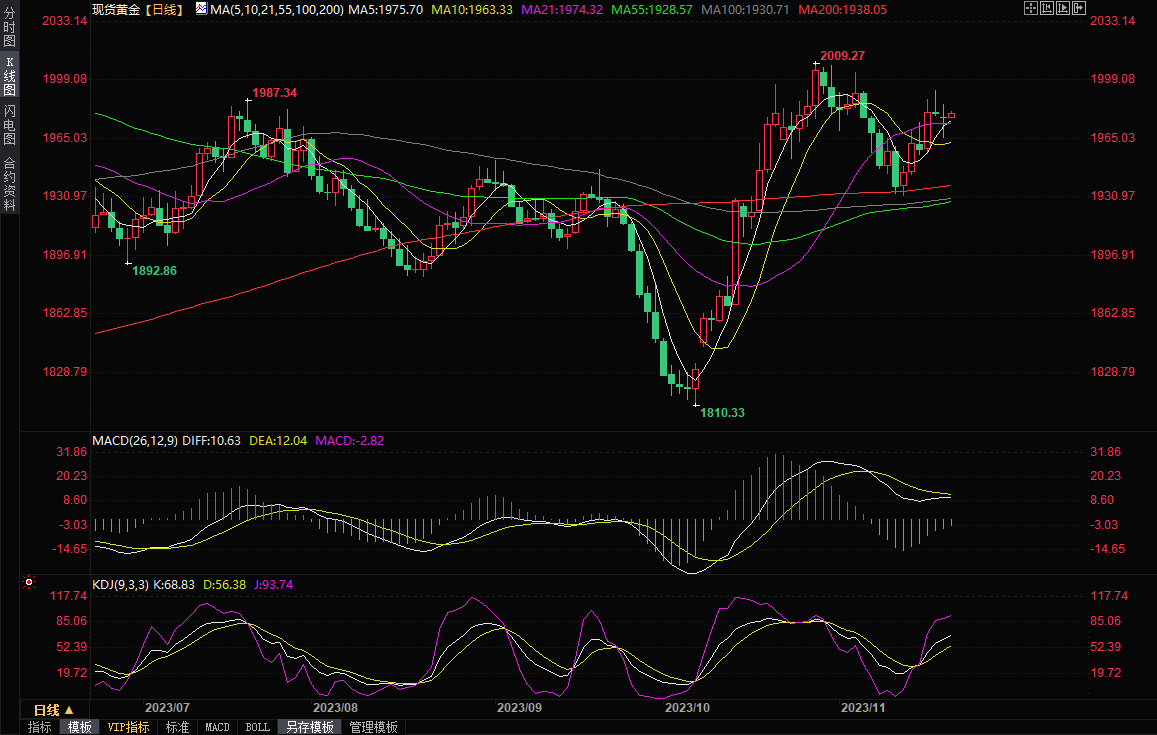Screen dimensions: 1157x735
Task: Click the jump-to-start chart axis icon
Action: tap(1048, 8)
